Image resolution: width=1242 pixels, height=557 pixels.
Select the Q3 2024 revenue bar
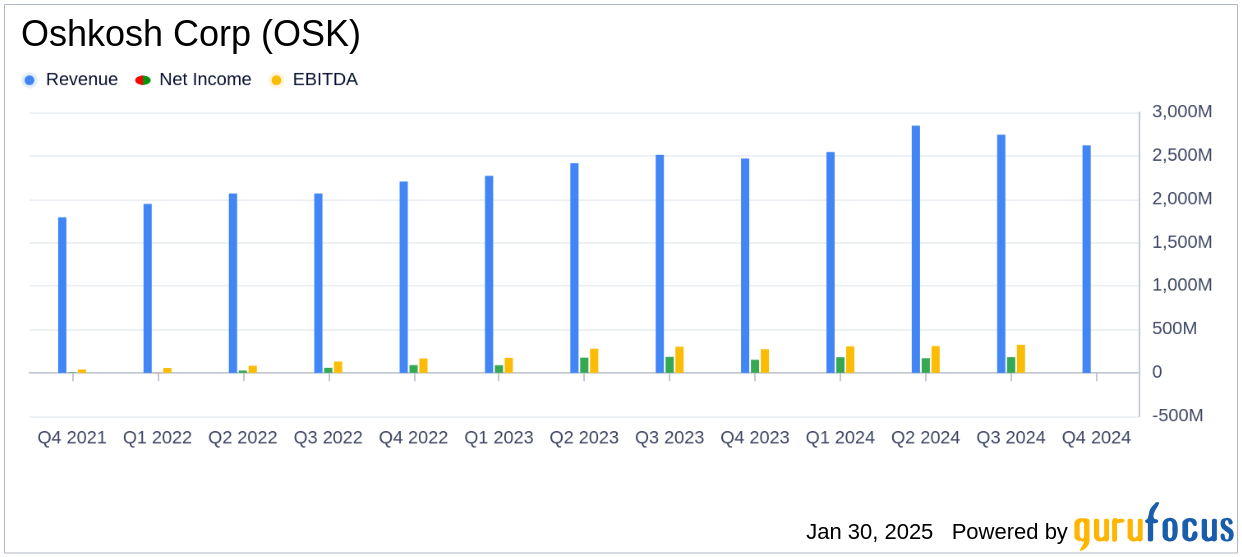(1001, 254)
